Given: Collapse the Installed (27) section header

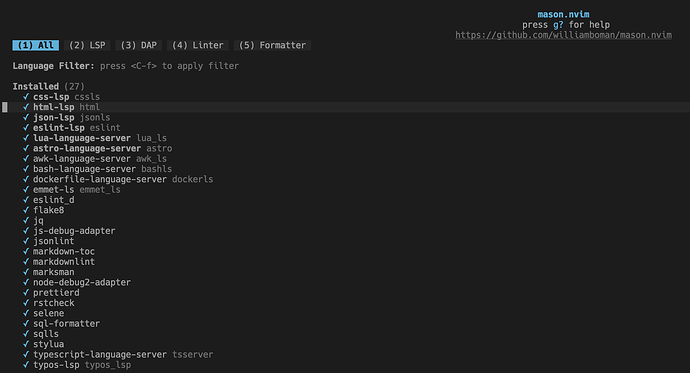Looking at the screenshot, I should tap(48, 87).
